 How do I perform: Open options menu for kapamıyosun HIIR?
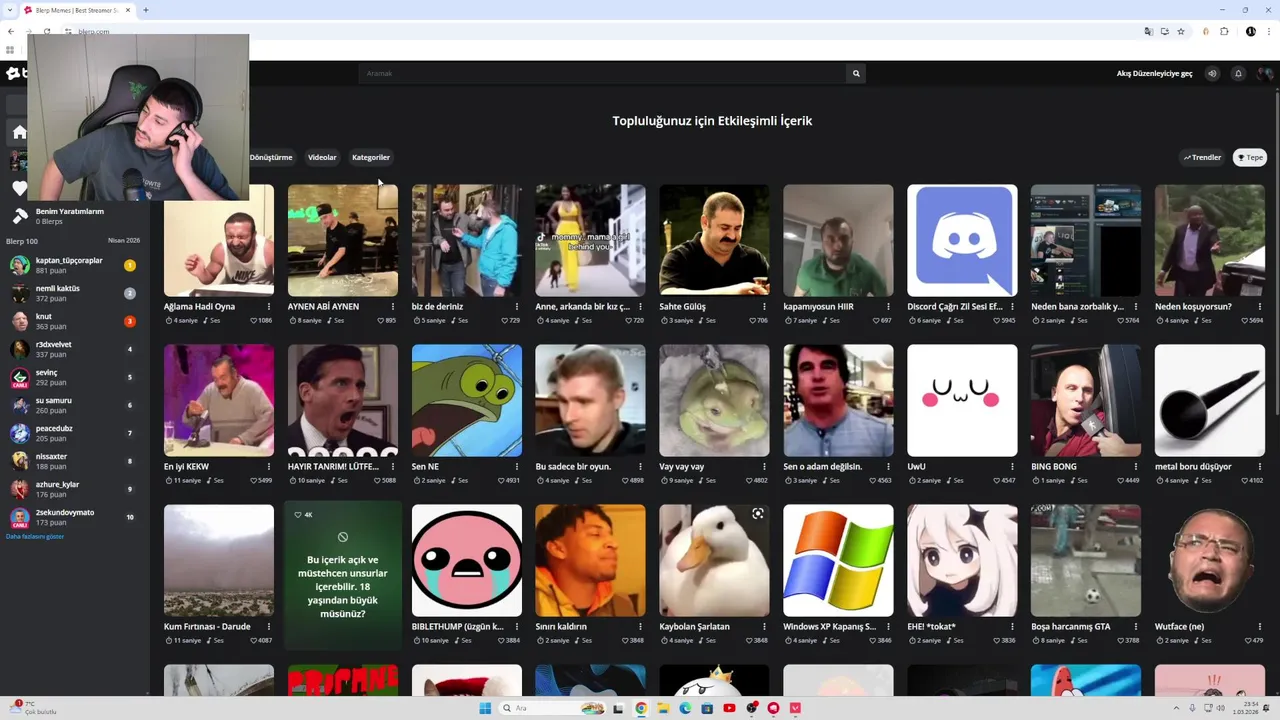point(888,306)
